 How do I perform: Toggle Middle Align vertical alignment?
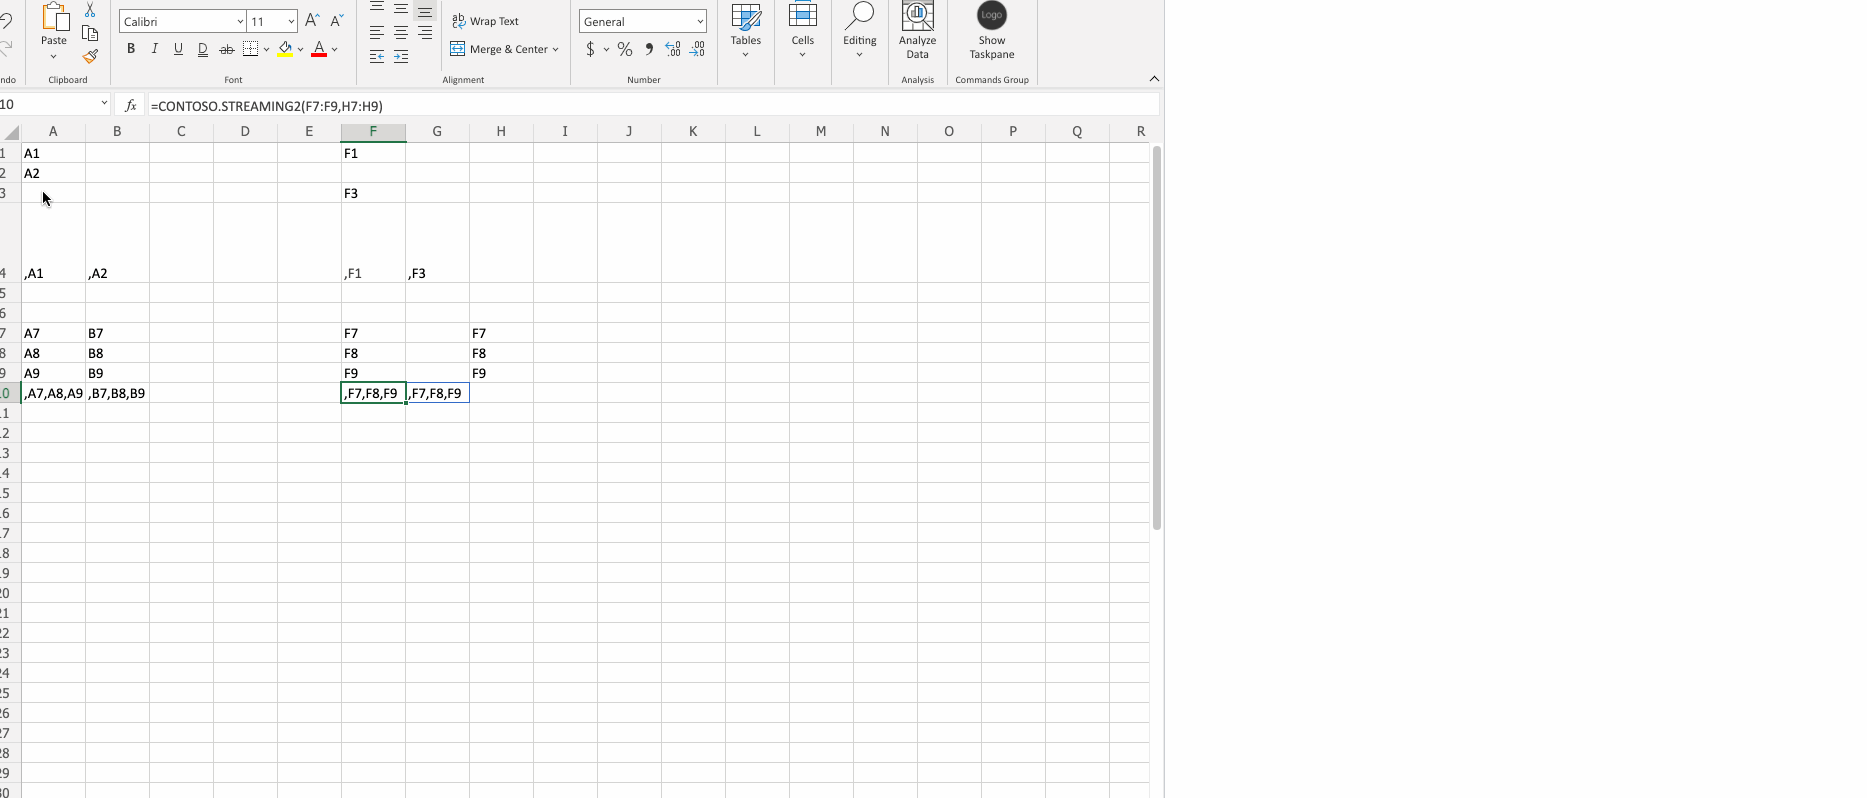click(x=401, y=10)
